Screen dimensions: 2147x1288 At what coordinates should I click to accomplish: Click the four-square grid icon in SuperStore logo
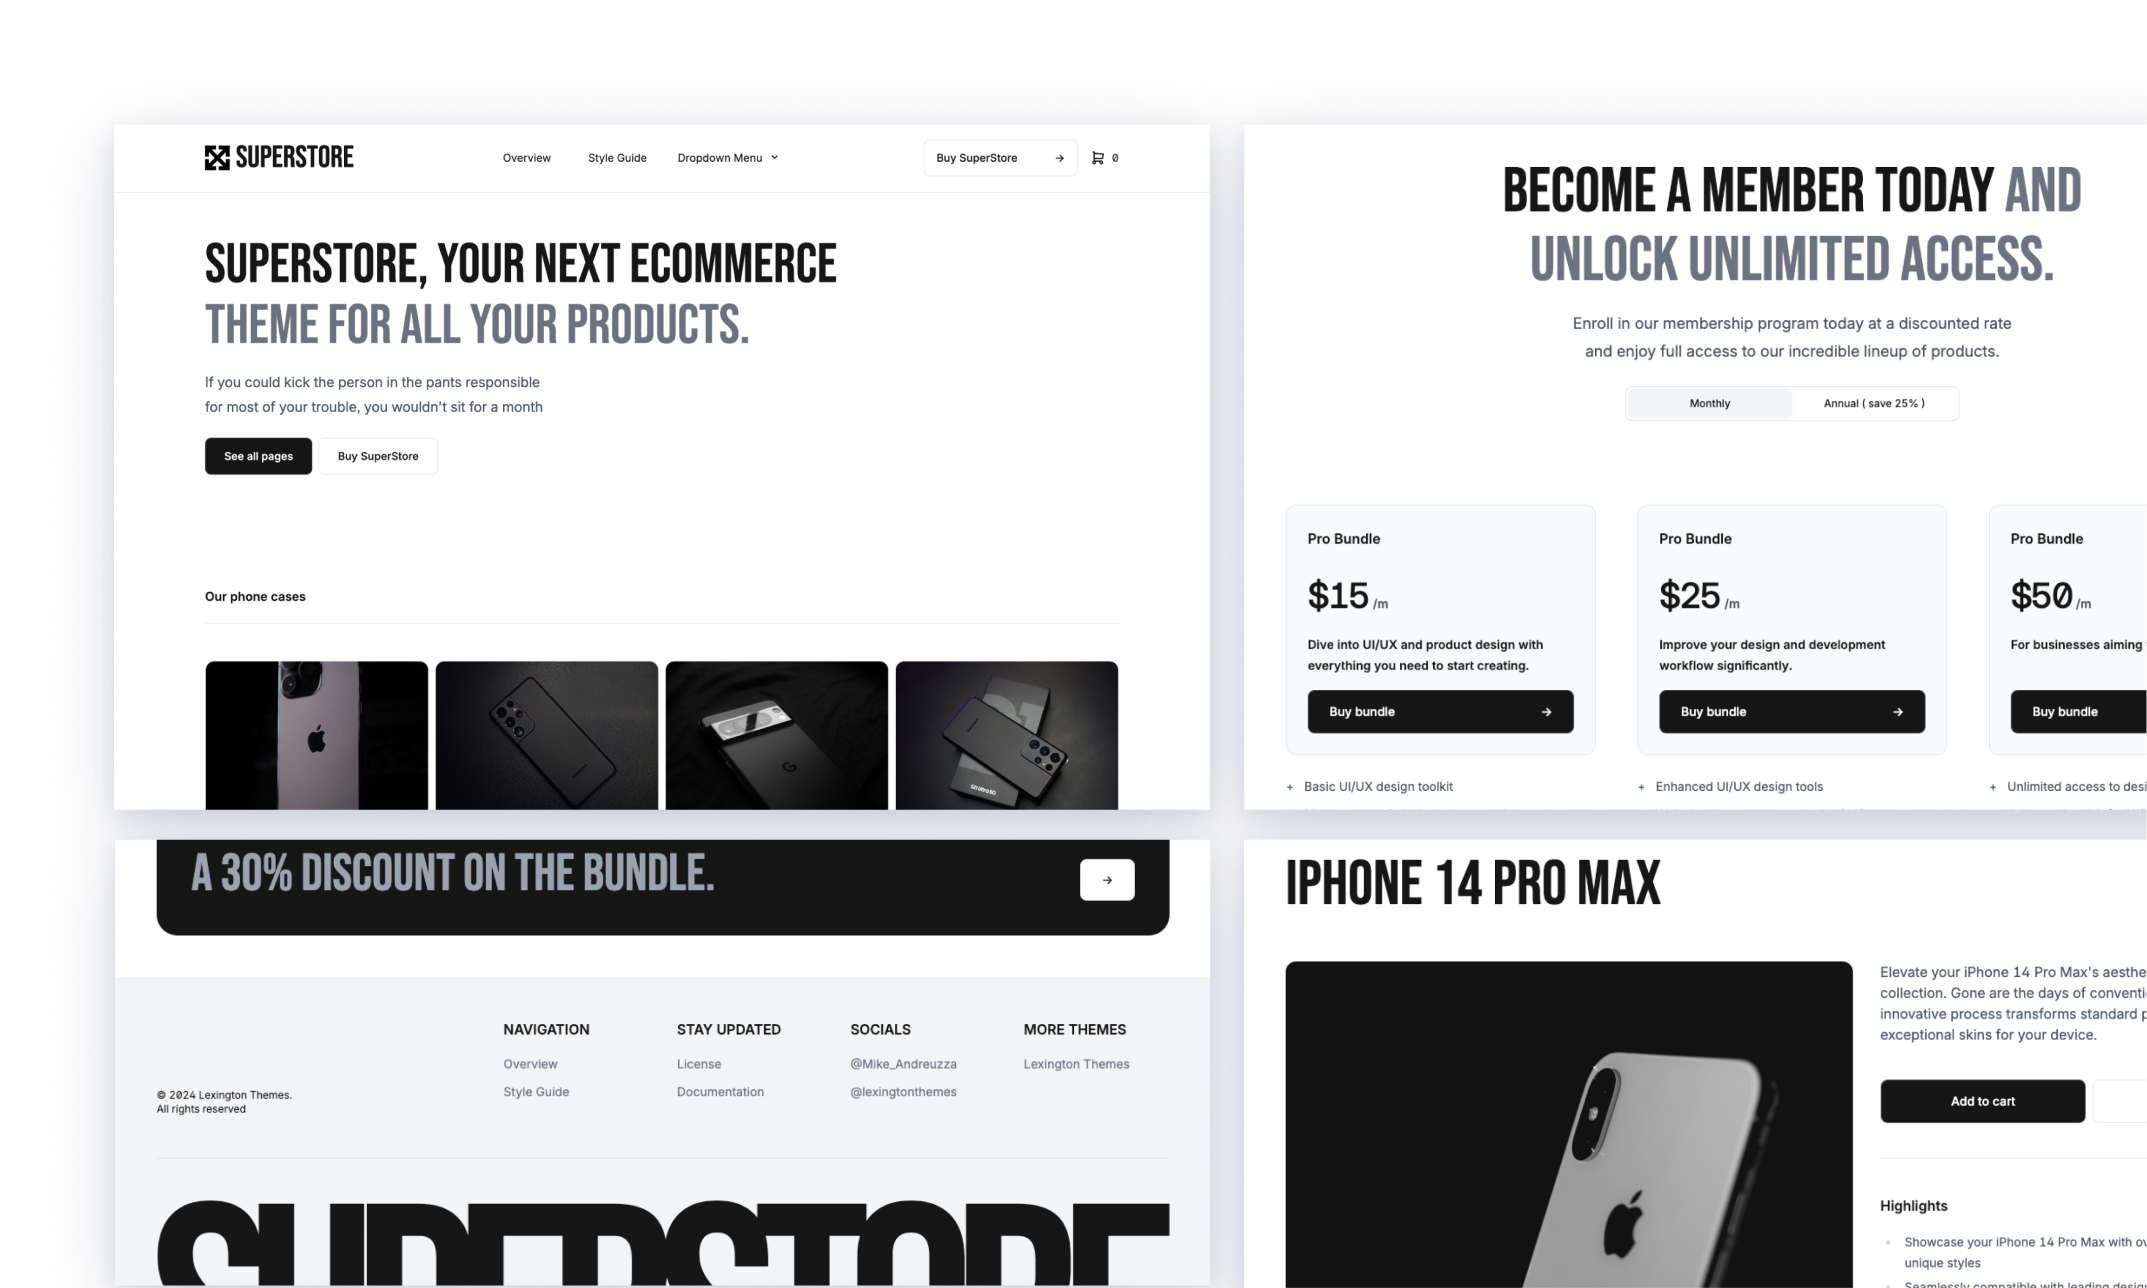point(215,156)
